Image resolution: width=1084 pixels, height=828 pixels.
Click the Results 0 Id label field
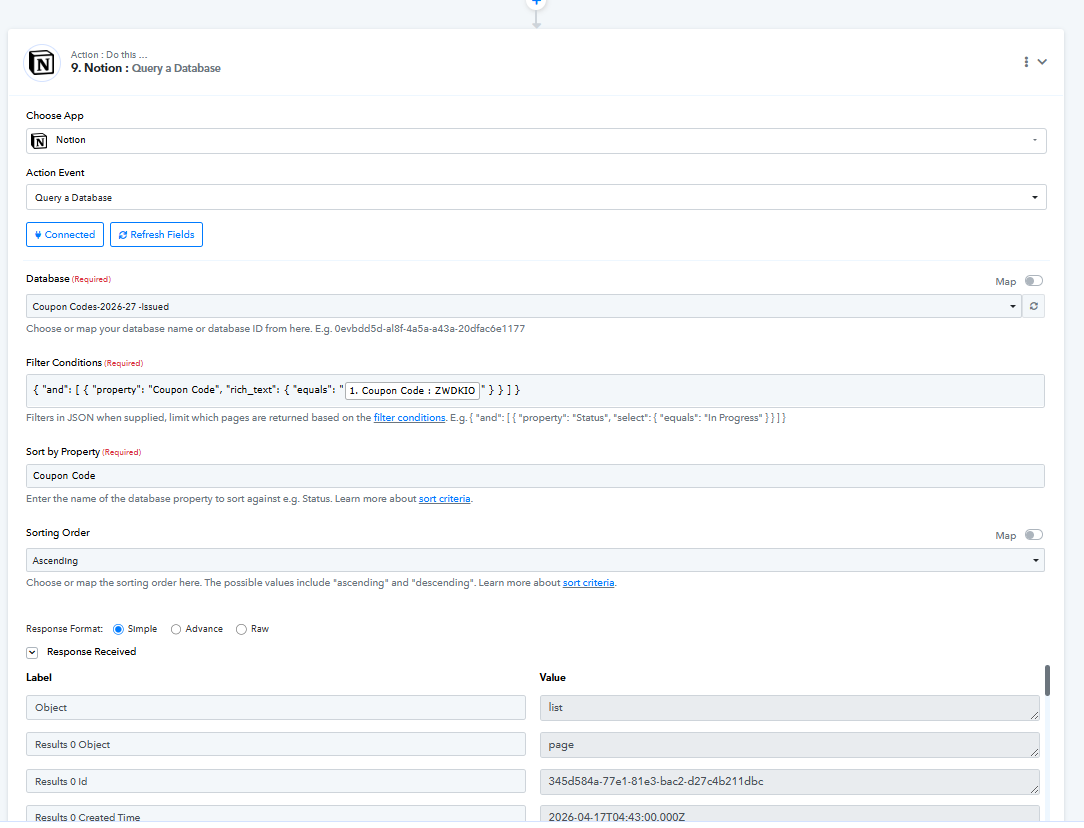[276, 781]
